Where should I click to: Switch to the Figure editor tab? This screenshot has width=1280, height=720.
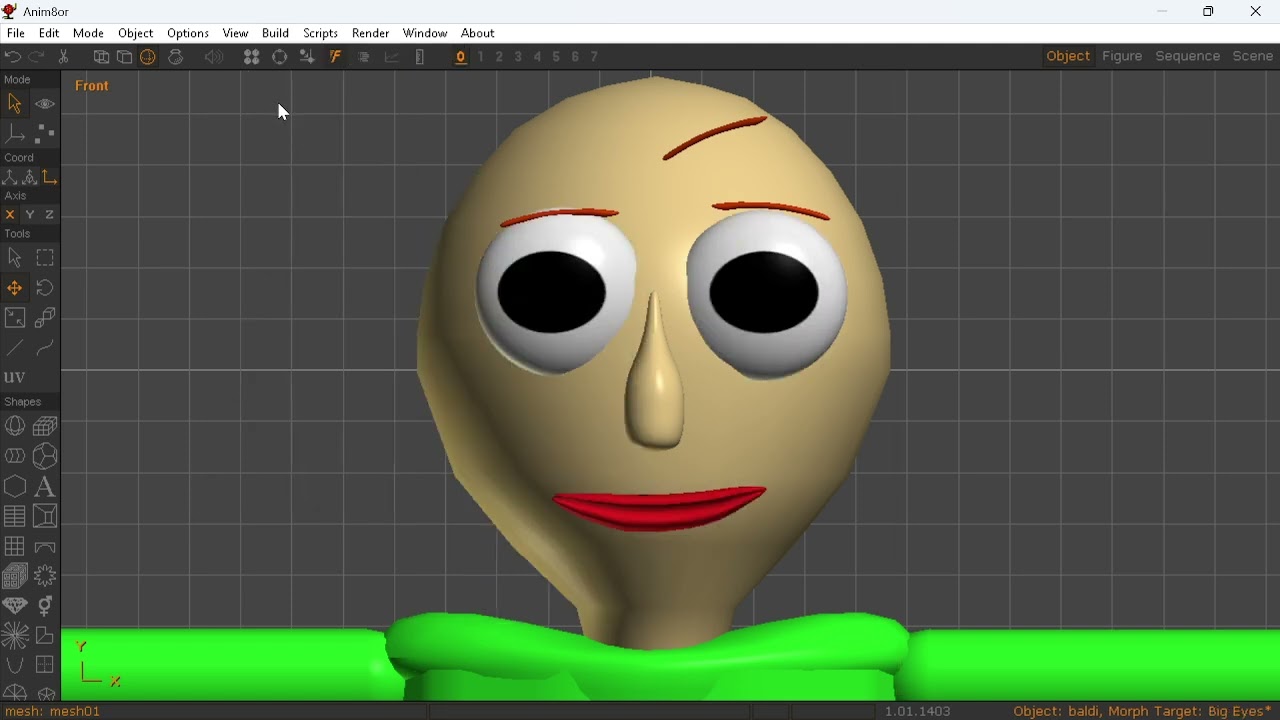tap(1122, 57)
